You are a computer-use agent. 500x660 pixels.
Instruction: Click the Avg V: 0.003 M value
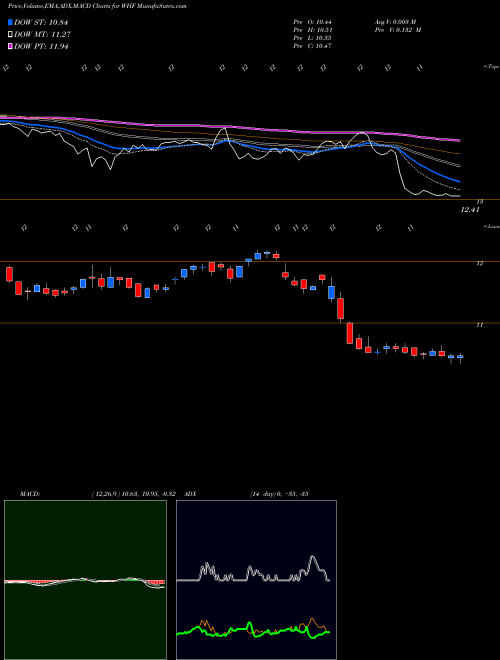(x=395, y=22)
